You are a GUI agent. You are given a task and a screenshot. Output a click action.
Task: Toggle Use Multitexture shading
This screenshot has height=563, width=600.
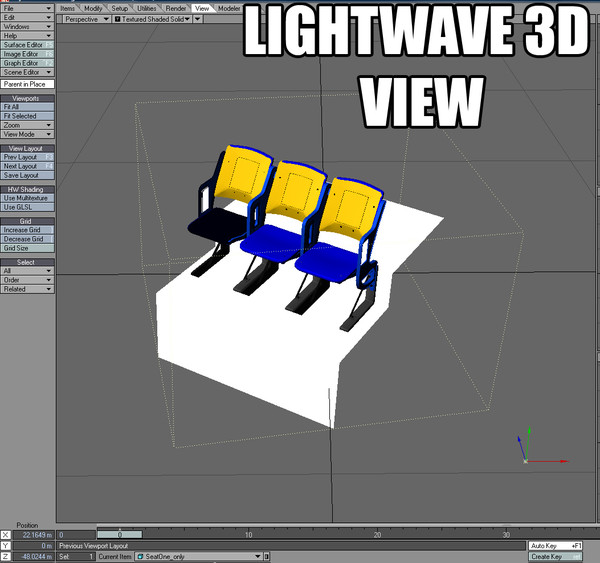27,198
